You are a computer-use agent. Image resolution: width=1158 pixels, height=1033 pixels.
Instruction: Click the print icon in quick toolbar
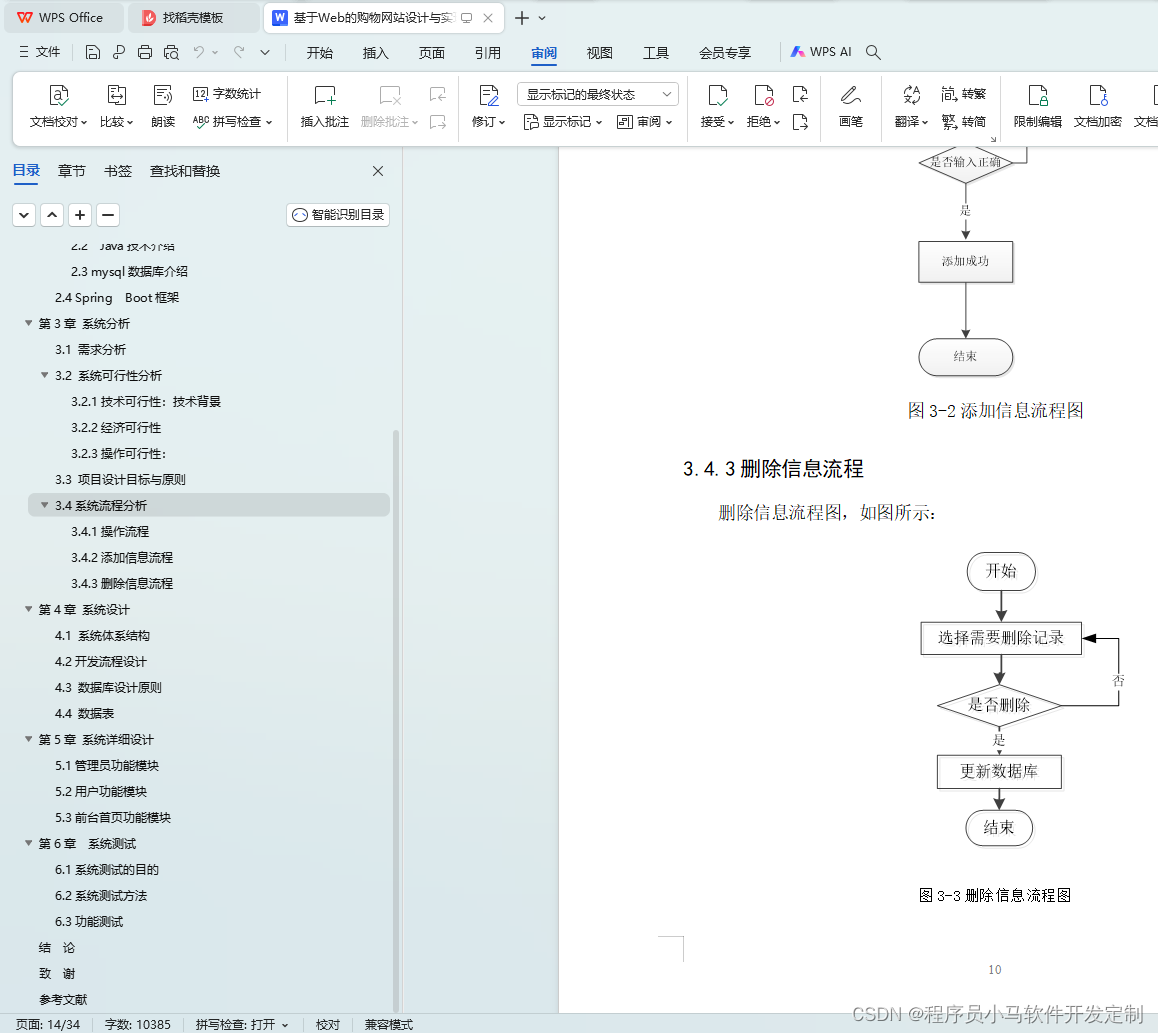(x=145, y=52)
